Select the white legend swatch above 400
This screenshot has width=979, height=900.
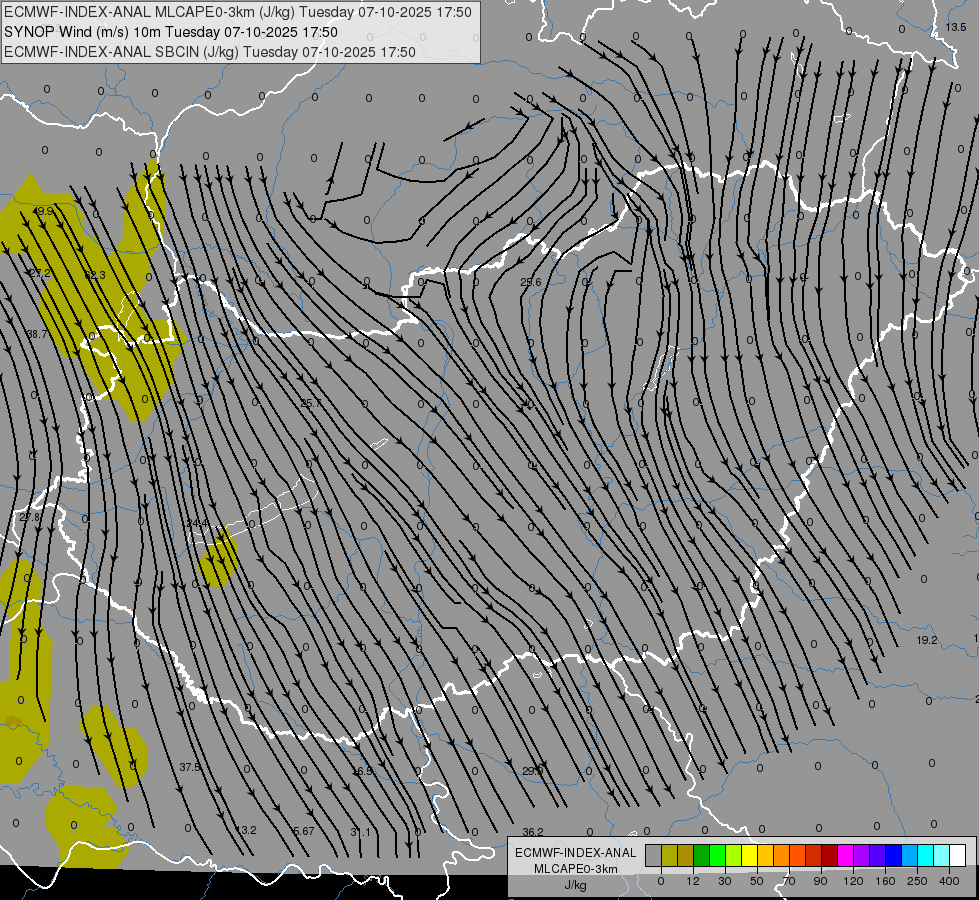(x=957, y=855)
